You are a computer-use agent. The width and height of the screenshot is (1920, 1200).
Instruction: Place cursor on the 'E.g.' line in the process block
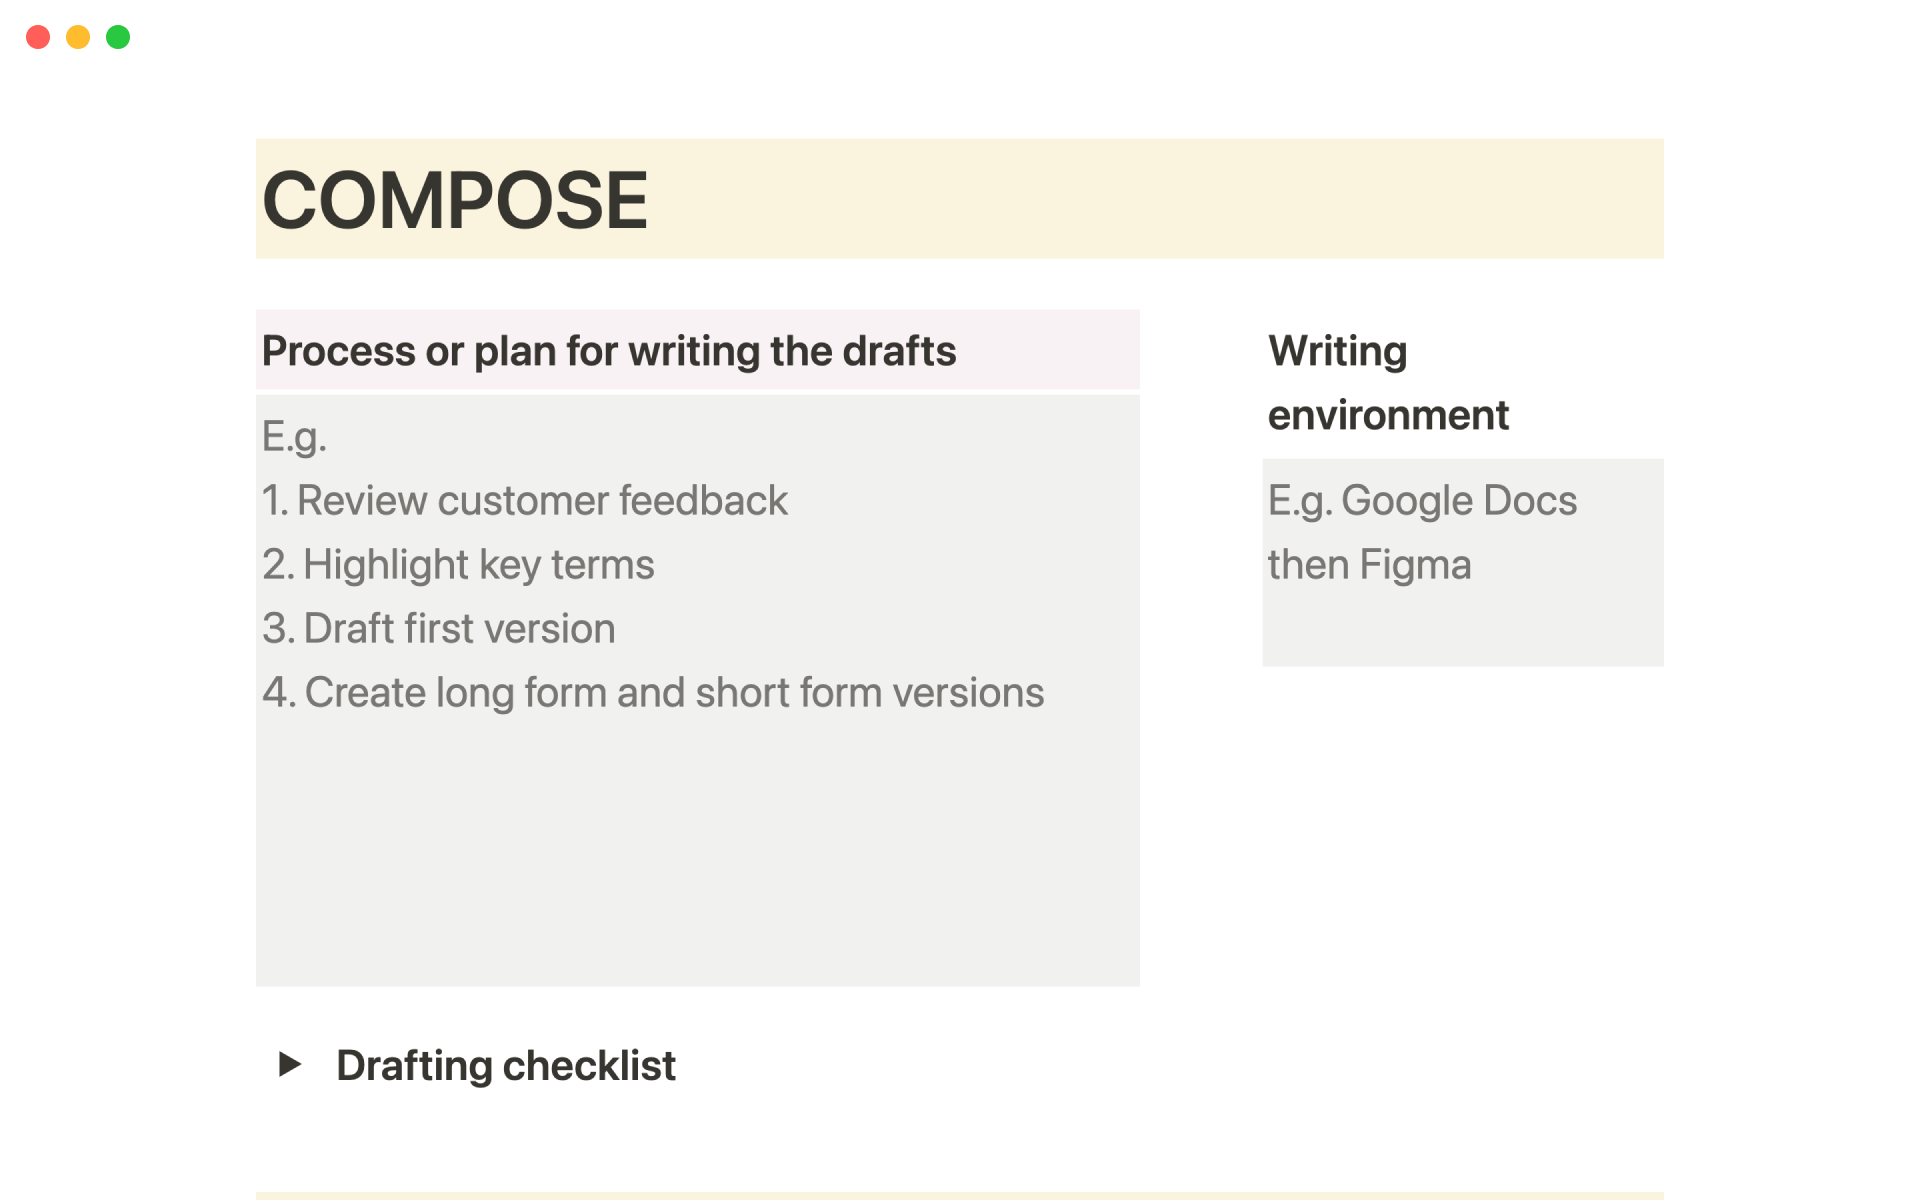pos(294,437)
